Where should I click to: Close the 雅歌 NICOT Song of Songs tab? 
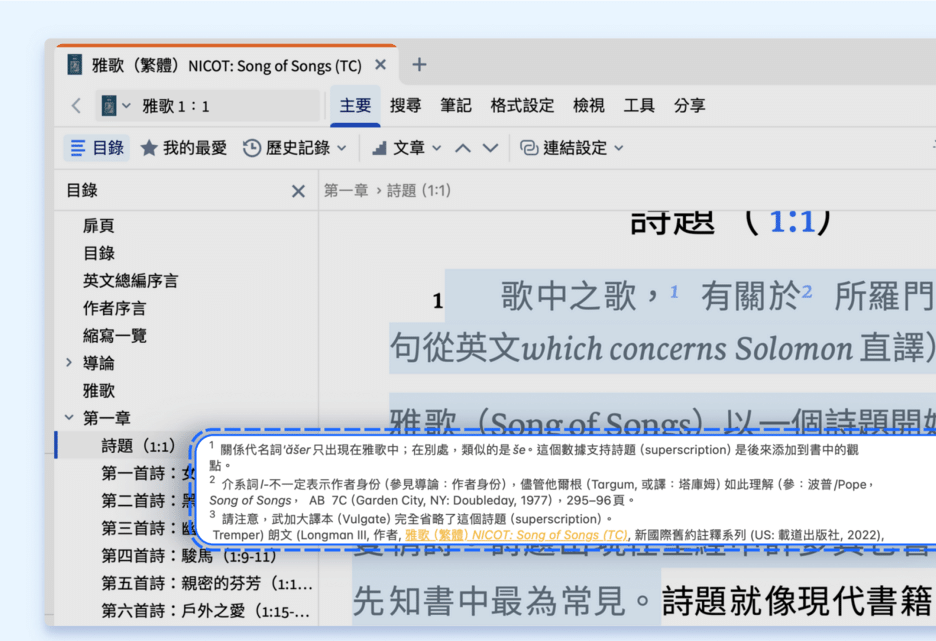380,65
